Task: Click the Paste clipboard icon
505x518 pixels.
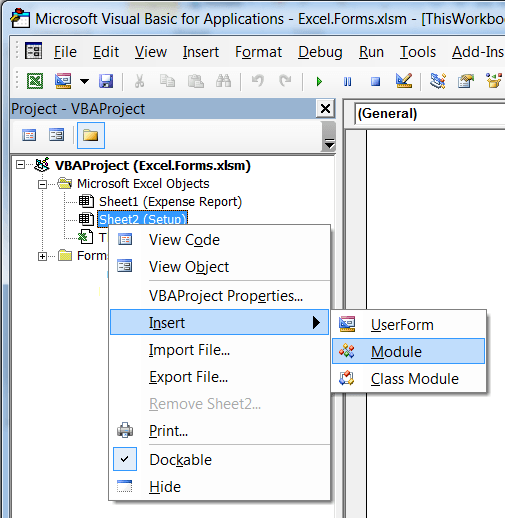Action: coord(196,81)
